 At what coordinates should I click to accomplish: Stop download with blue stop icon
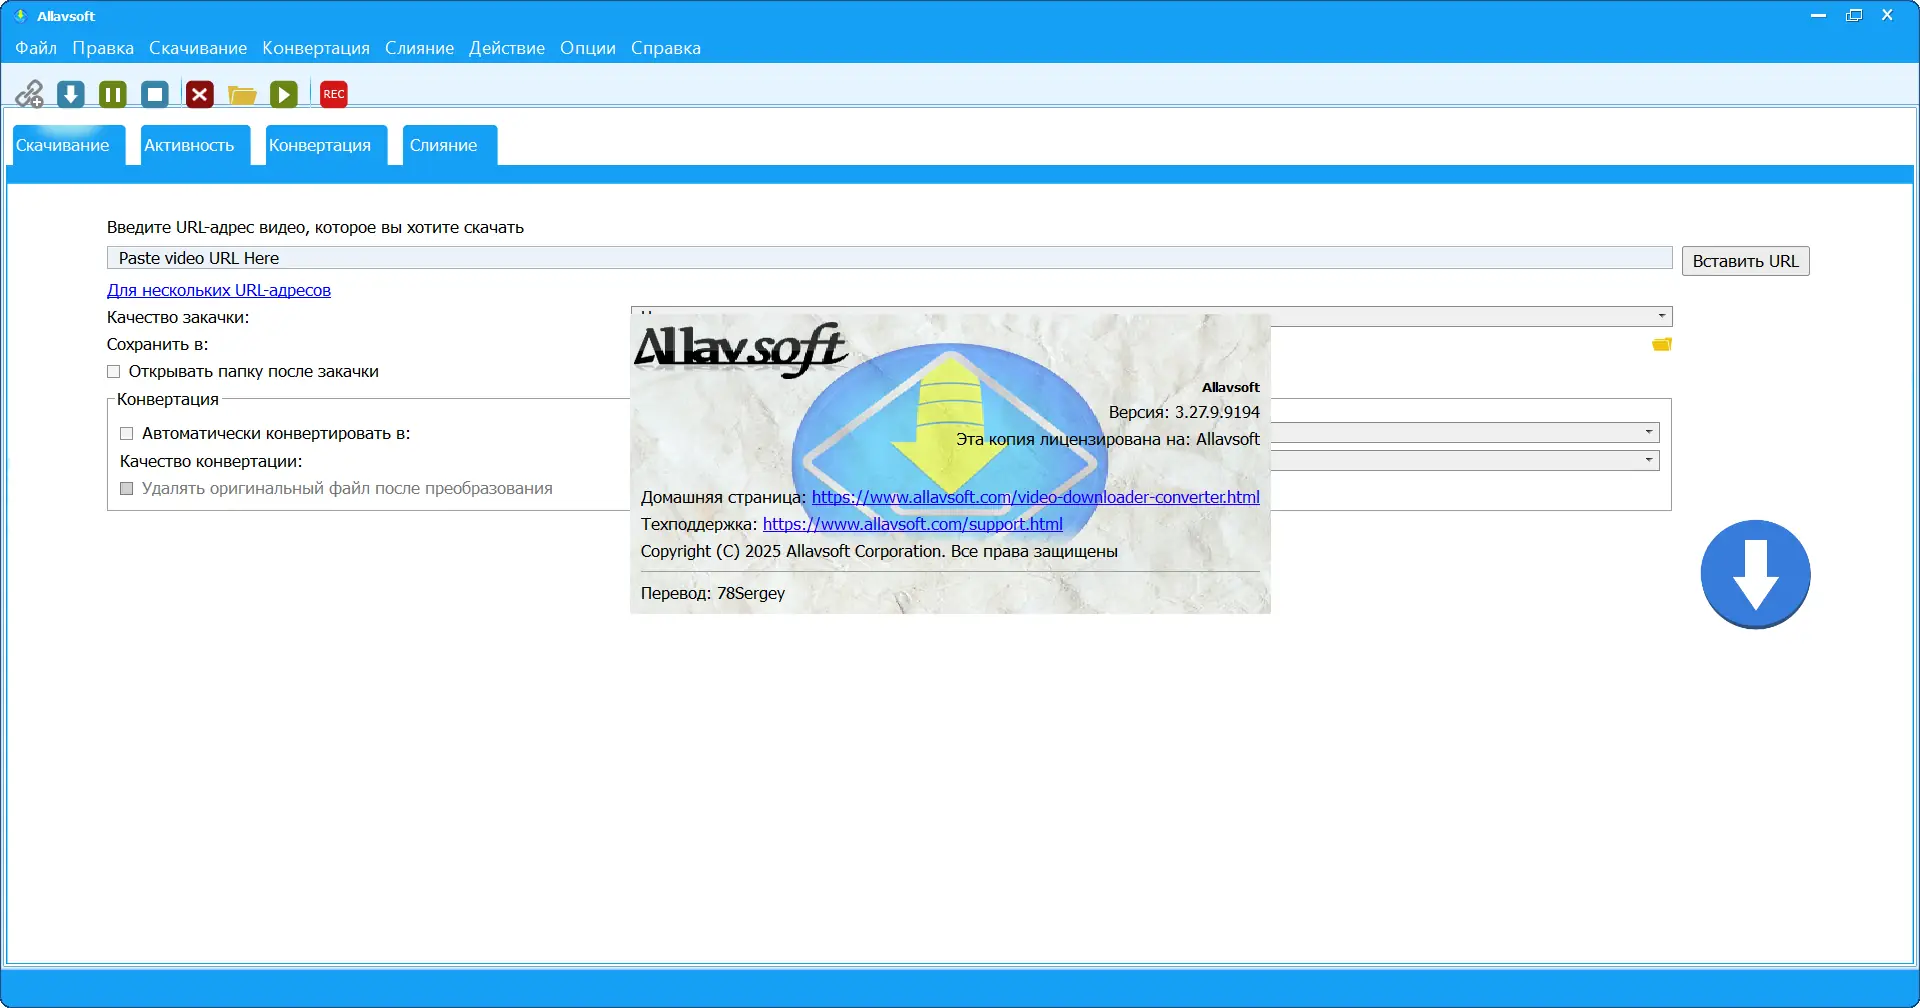pos(155,94)
